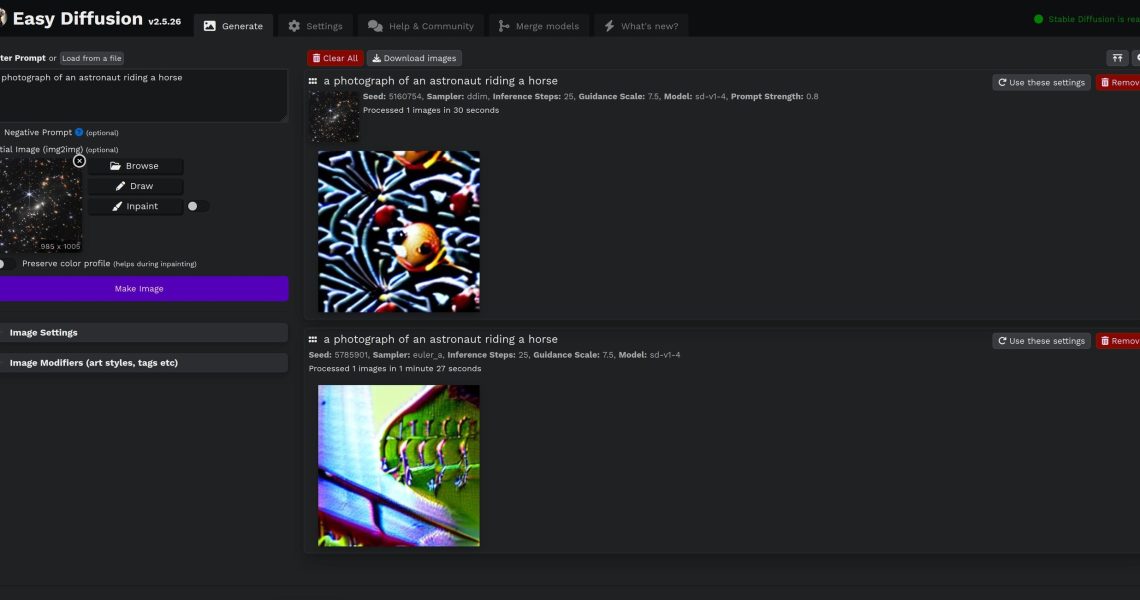Image resolution: width=1140 pixels, height=600 pixels.
Task: Toggle Preserve color profile switch
Action: coord(6,264)
